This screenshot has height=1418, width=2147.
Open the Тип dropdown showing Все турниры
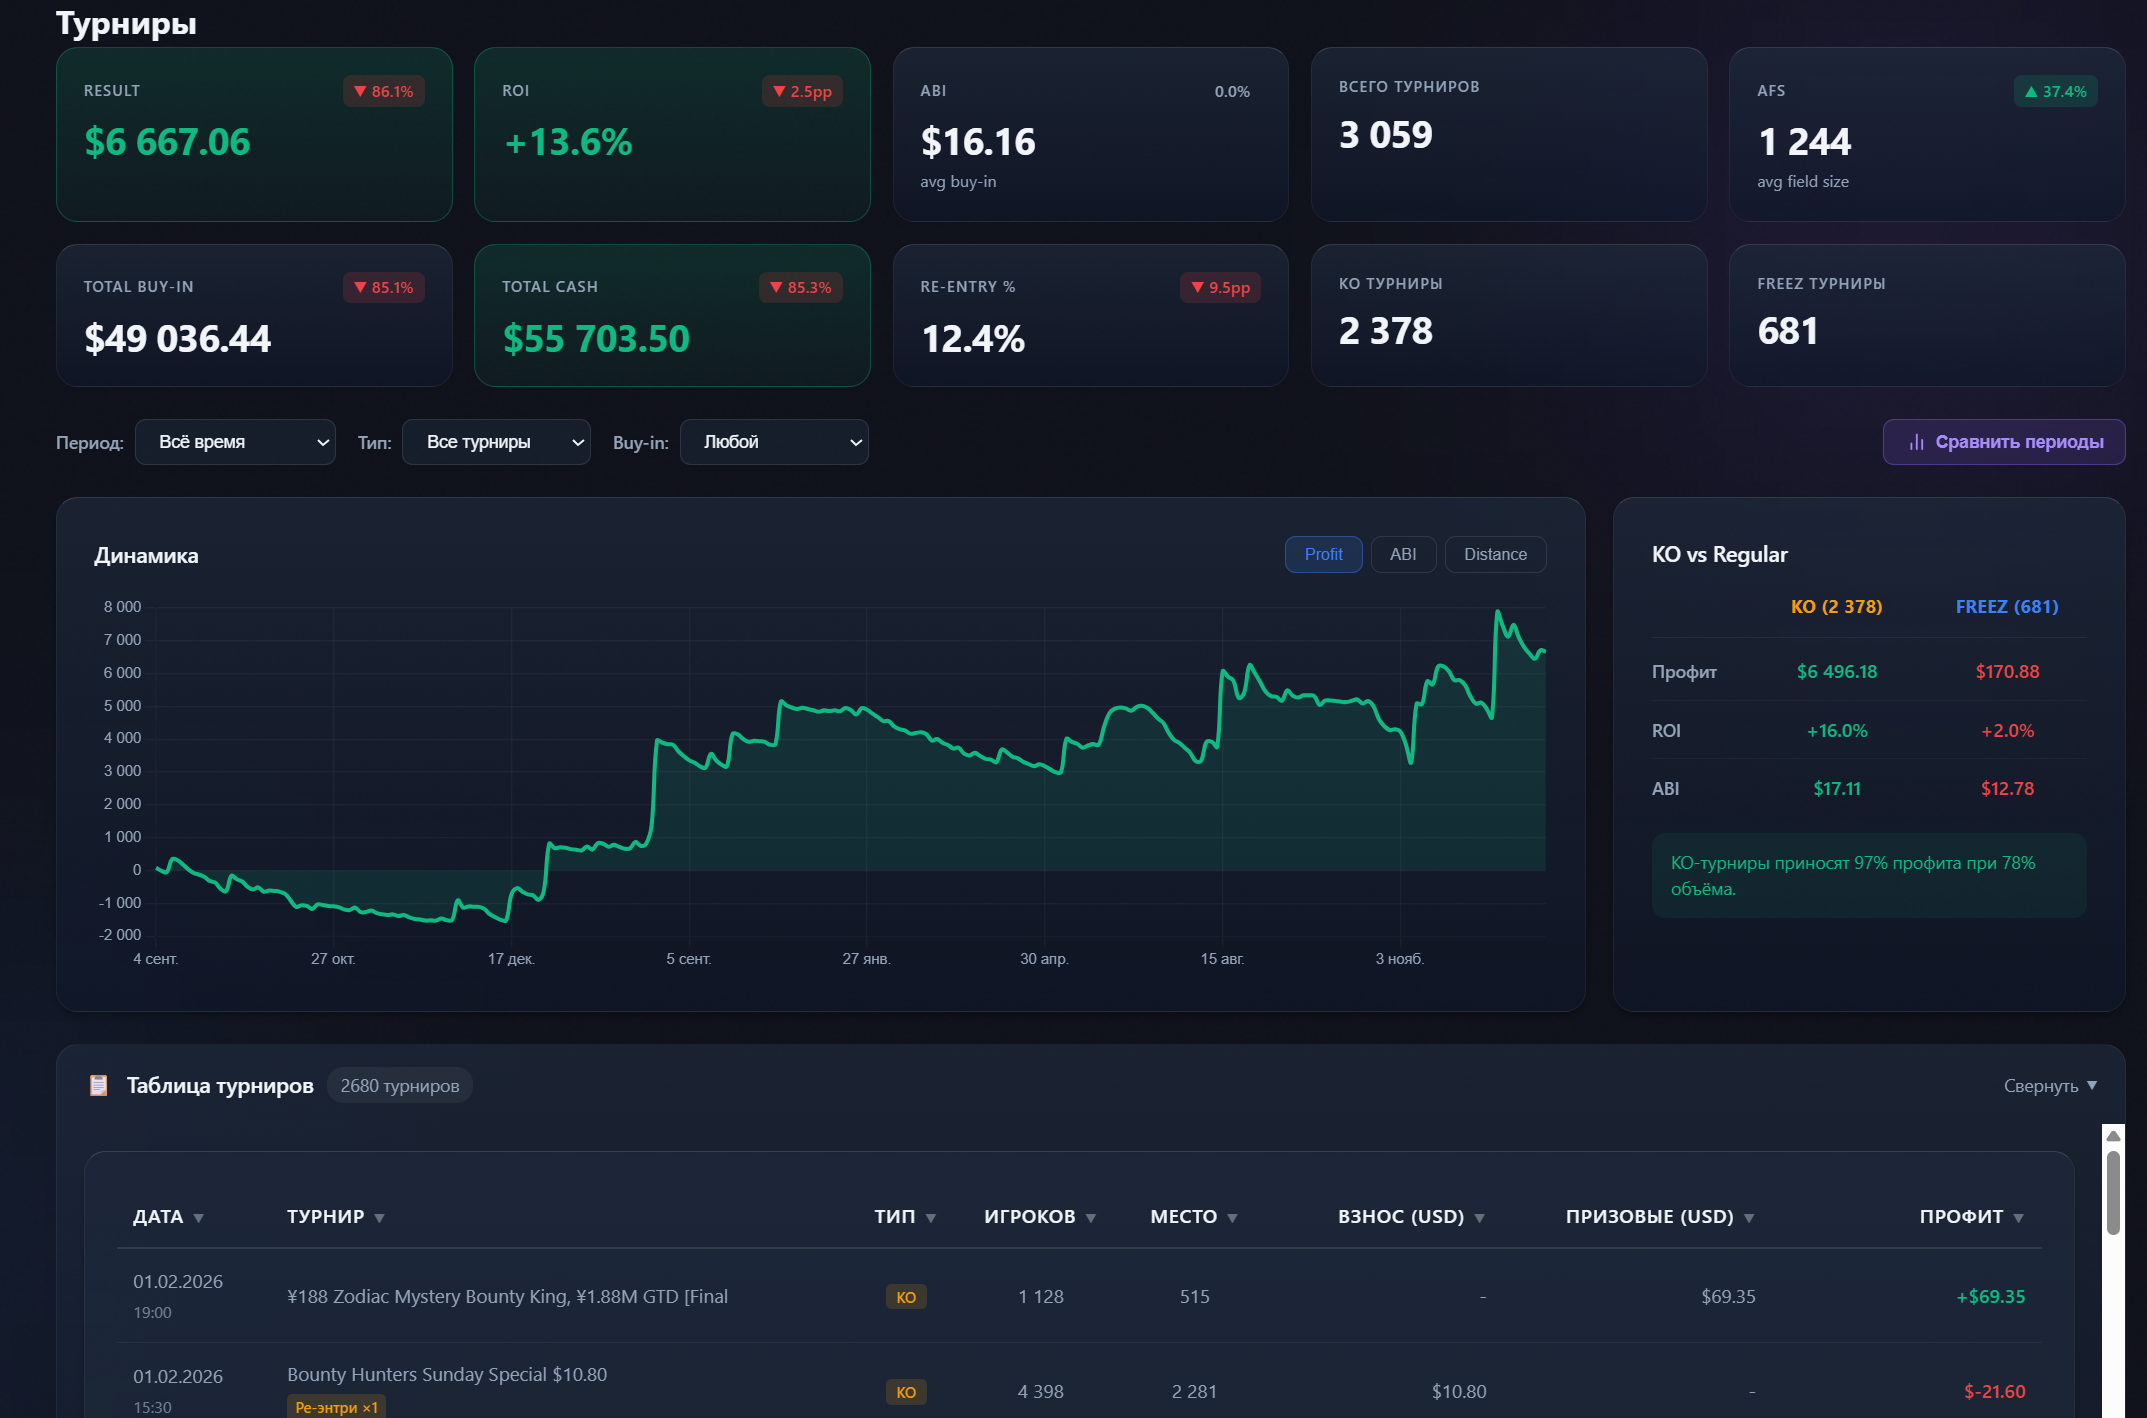(x=495, y=441)
